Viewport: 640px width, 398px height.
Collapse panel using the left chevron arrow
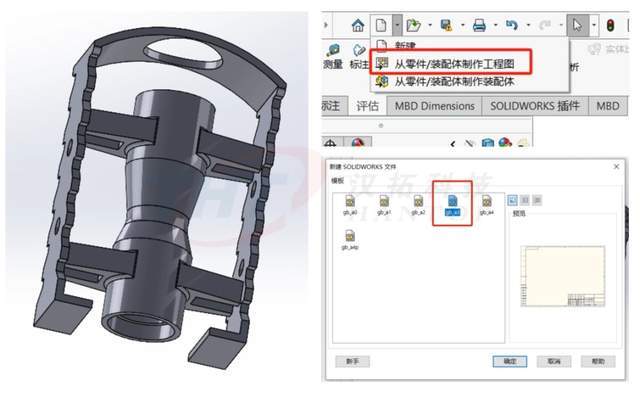453,144
